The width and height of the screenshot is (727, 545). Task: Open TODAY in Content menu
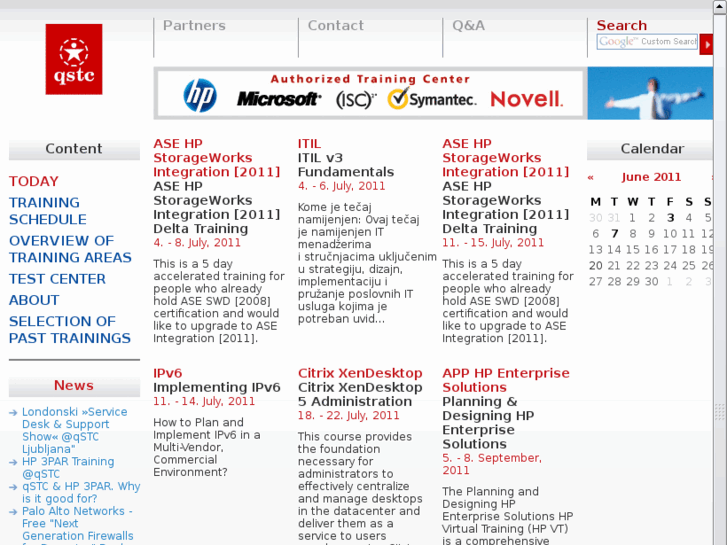(34, 181)
